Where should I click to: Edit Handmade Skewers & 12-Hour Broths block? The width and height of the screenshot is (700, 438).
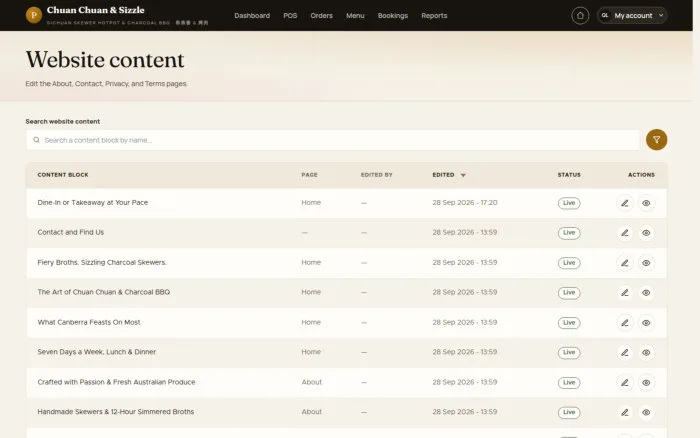pyautogui.click(x=625, y=413)
